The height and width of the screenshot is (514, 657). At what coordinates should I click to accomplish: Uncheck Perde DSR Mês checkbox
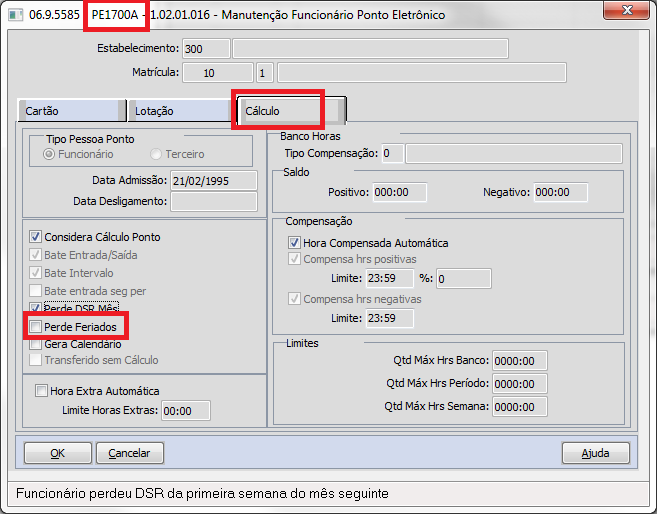pyautogui.click(x=36, y=307)
